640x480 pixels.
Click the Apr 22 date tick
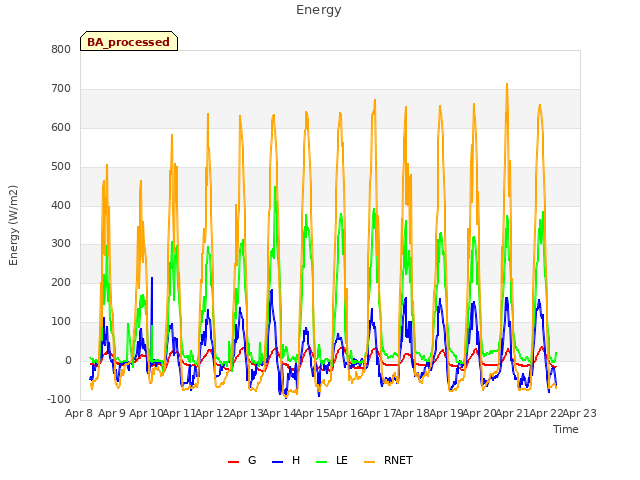[546, 413]
